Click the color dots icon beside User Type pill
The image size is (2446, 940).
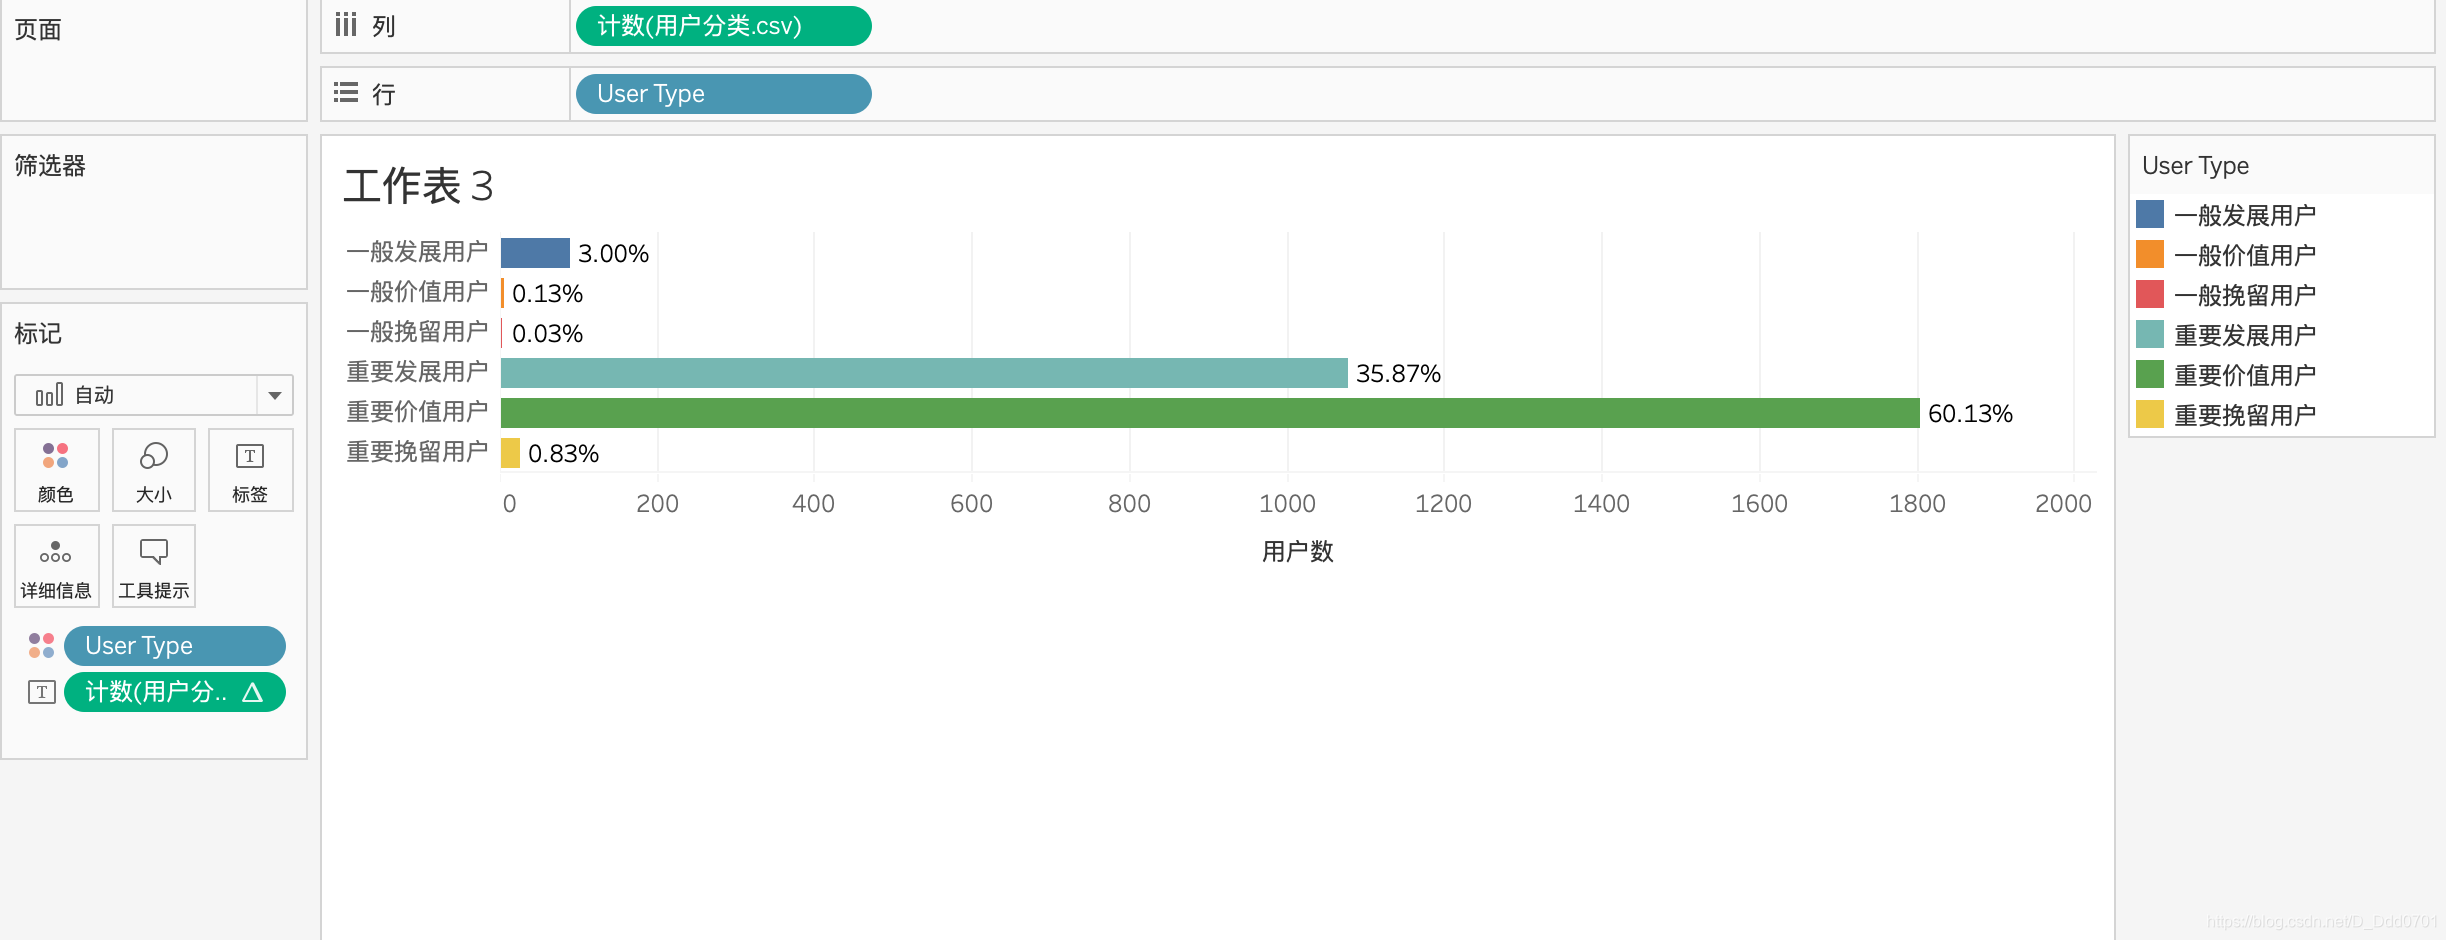click(41, 646)
